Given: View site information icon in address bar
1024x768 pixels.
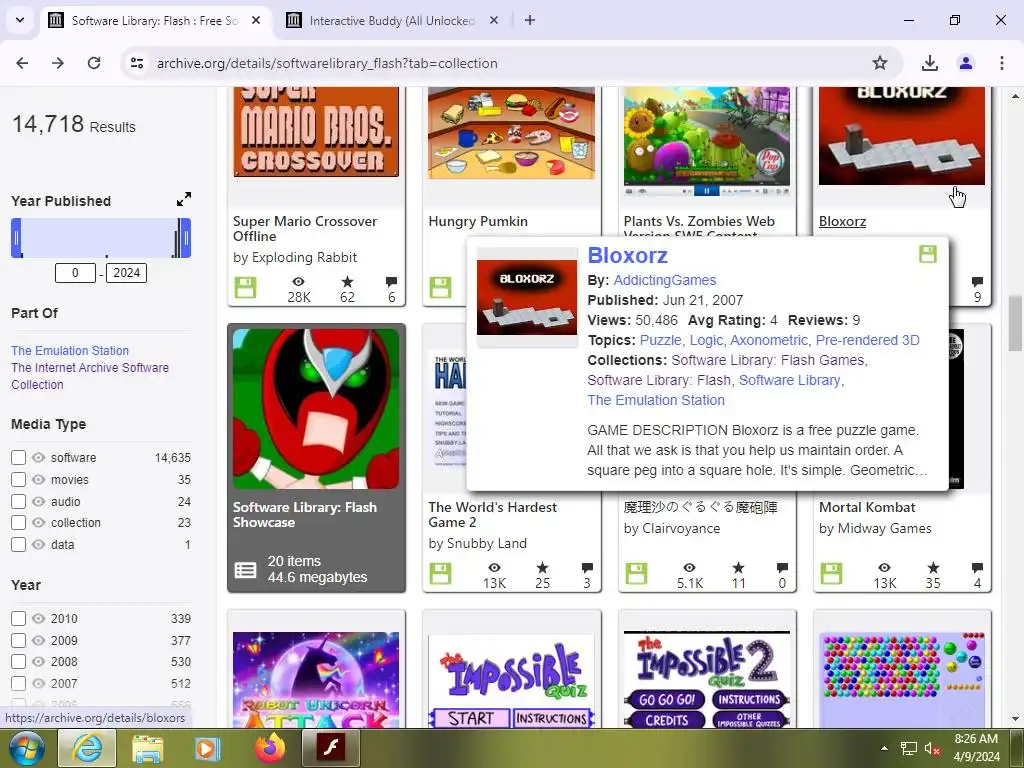Looking at the screenshot, I should coord(136,63).
